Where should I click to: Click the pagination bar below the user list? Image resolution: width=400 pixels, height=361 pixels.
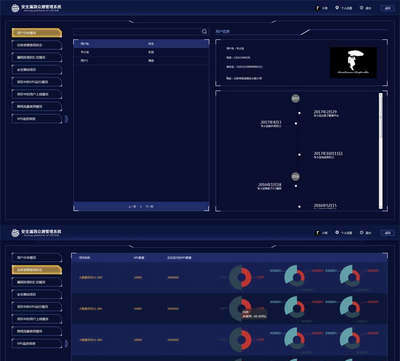coord(141,206)
